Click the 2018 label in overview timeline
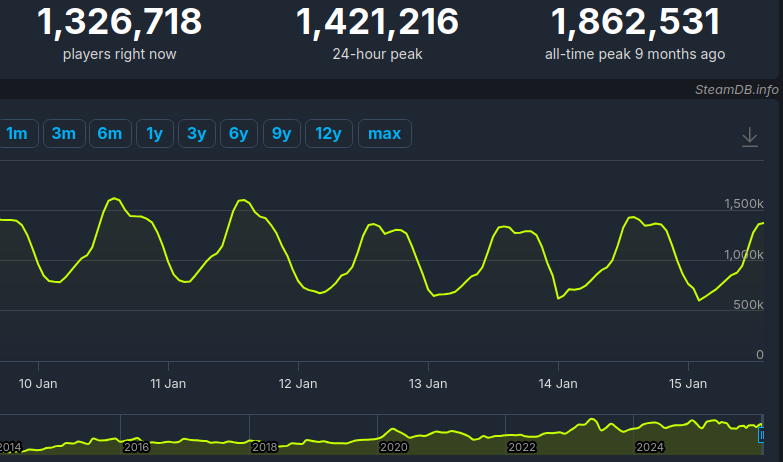This screenshot has width=783, height=462. pos(265,447)
